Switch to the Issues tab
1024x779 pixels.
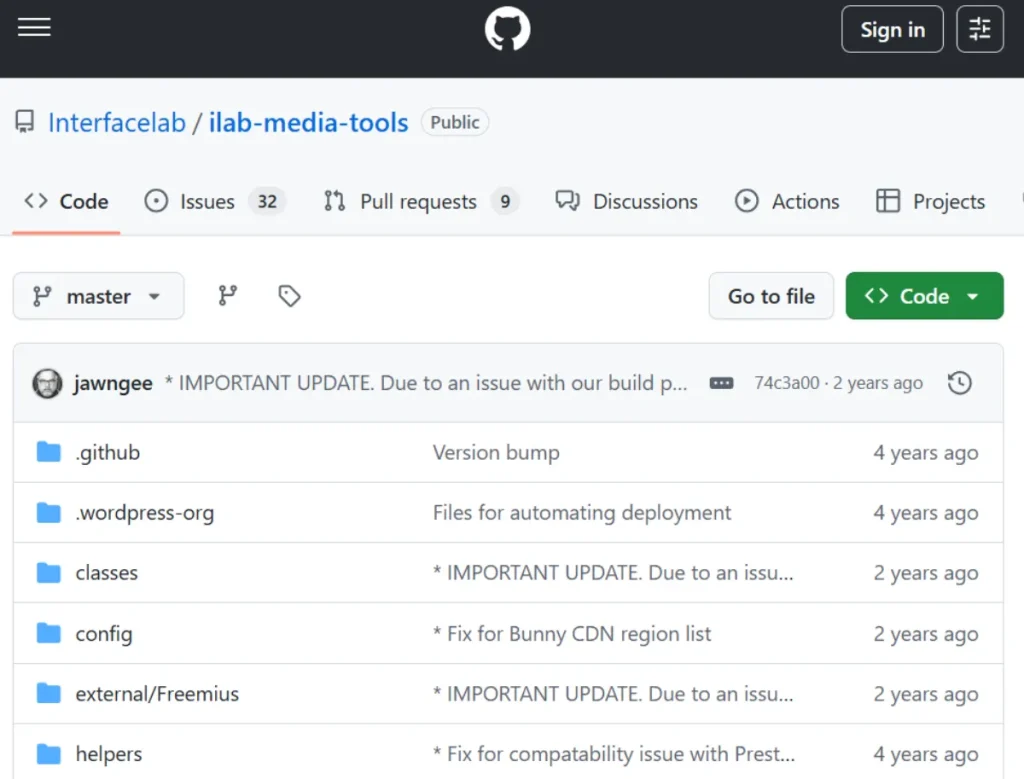215,201
